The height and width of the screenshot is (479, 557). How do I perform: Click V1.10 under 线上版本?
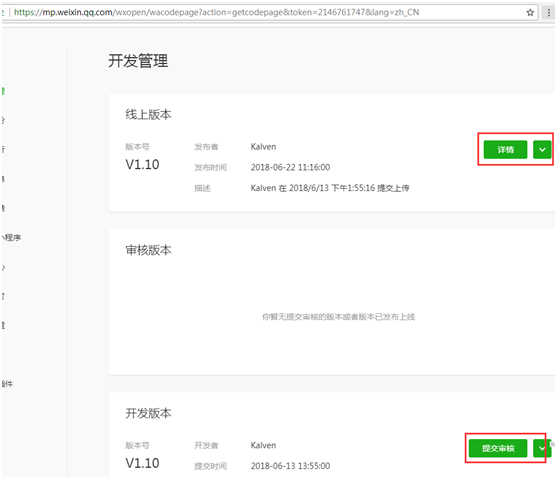click(x=142, y=165)
